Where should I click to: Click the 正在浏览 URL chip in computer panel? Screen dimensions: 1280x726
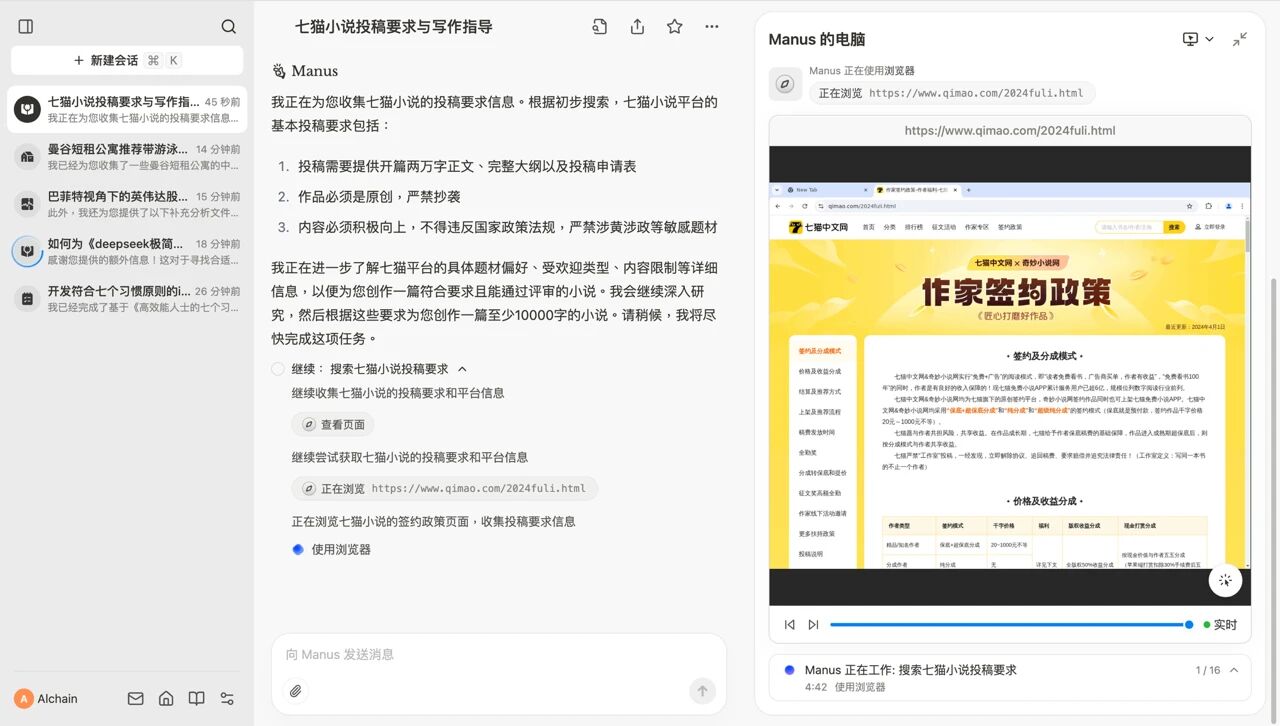[x=952, y=93]
